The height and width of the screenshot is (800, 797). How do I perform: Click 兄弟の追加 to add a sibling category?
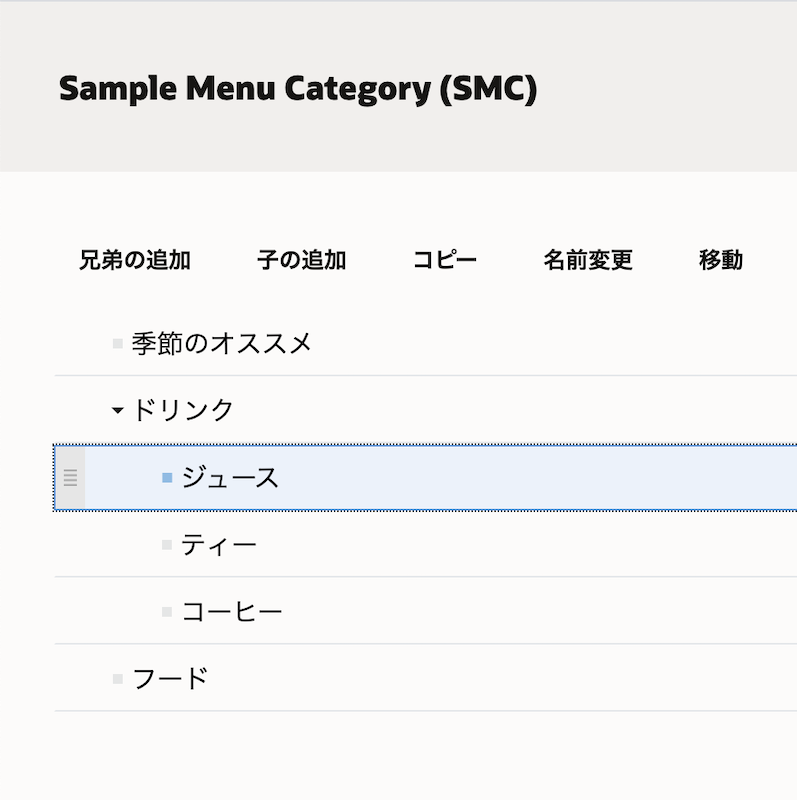133,260
